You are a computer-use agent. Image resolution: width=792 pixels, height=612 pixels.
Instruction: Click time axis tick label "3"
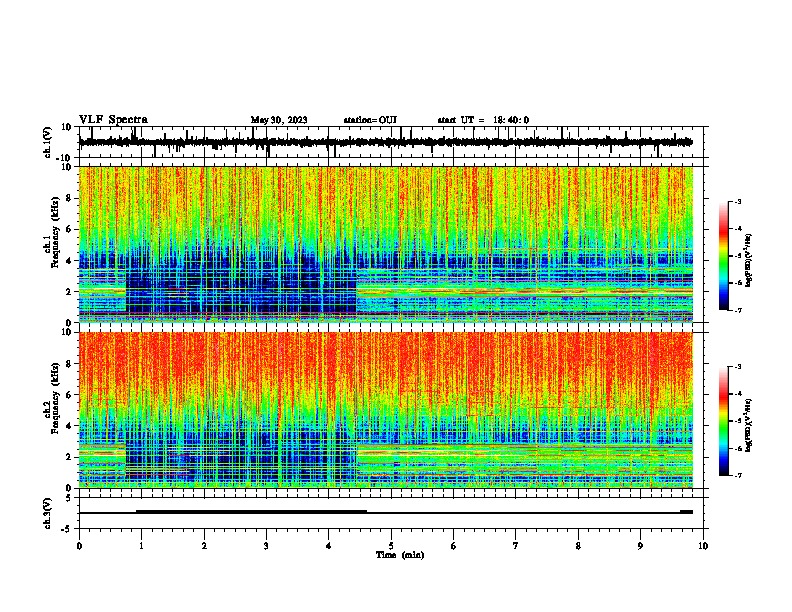point(266,546)
